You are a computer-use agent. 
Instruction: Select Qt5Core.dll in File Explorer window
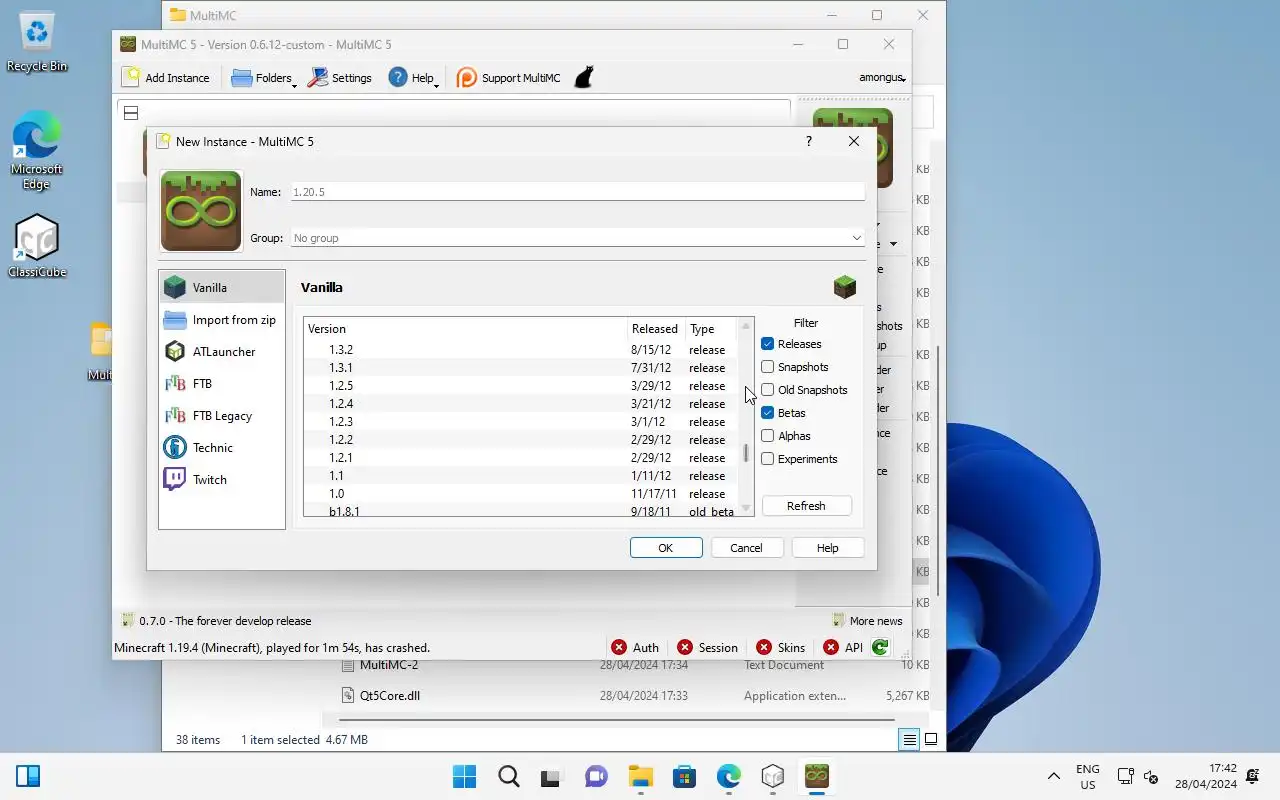389,695
